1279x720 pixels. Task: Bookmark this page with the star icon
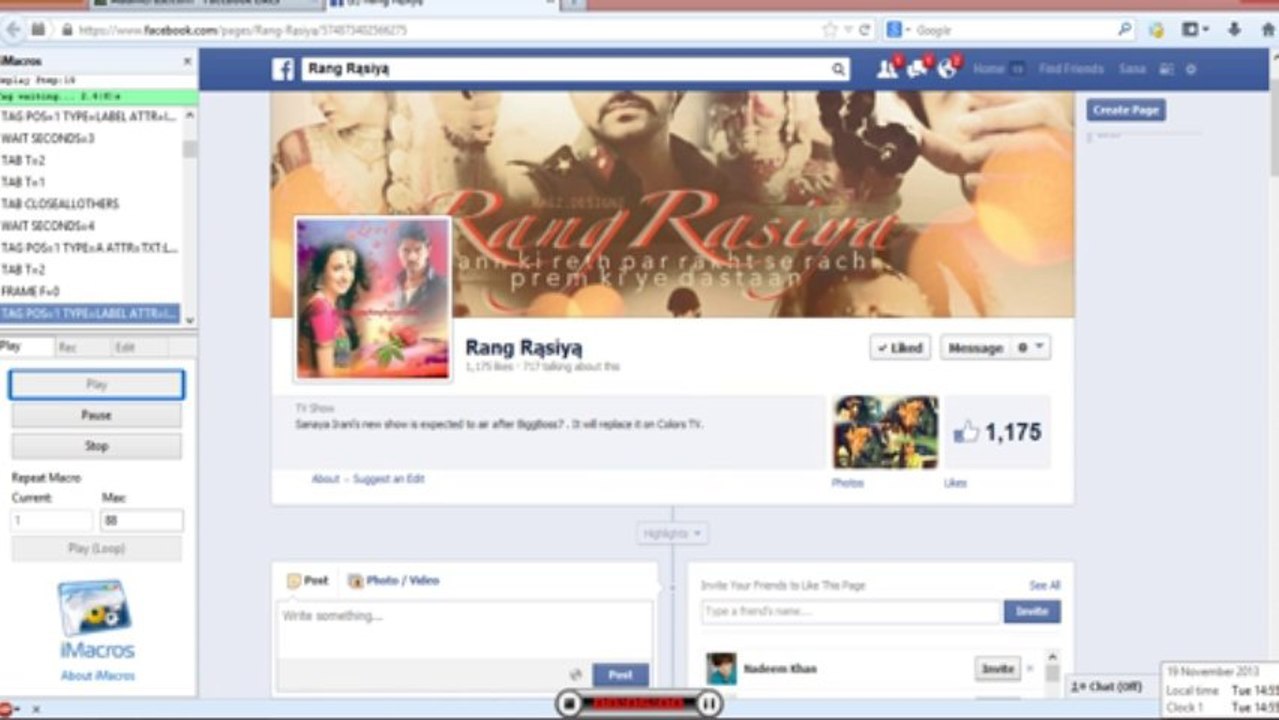(829, 30)
